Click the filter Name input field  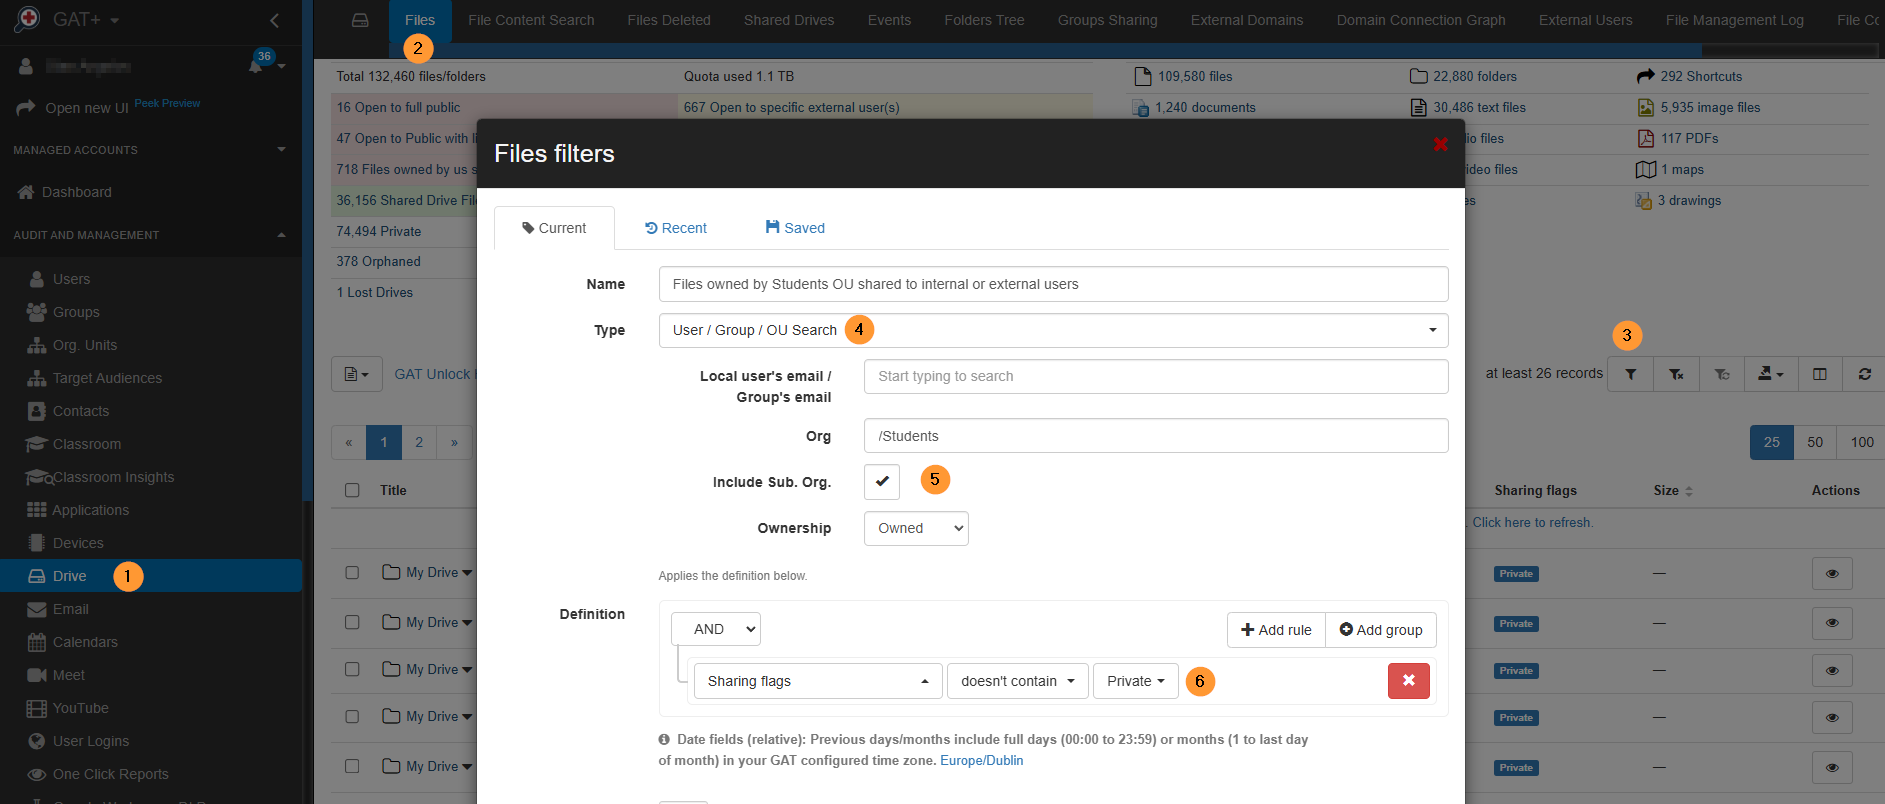click(x=1053, y=284)
